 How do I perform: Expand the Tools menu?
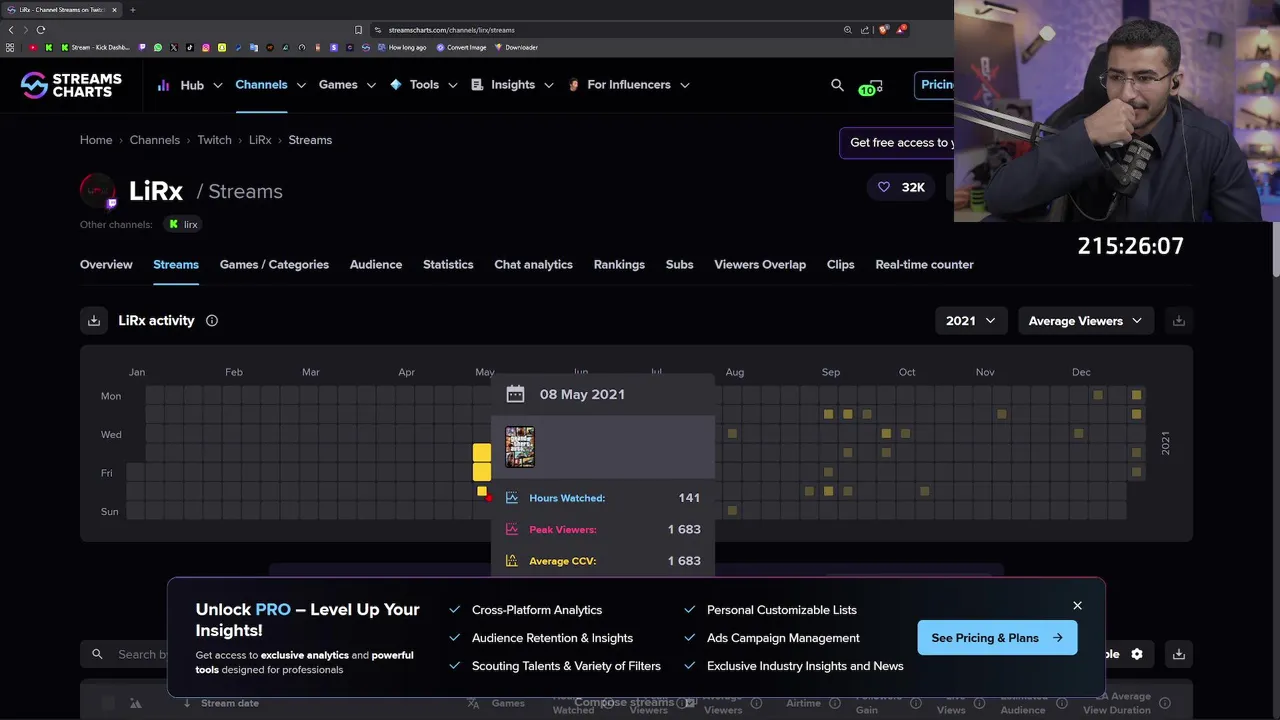pyautogui.click(x=424, y=85)
